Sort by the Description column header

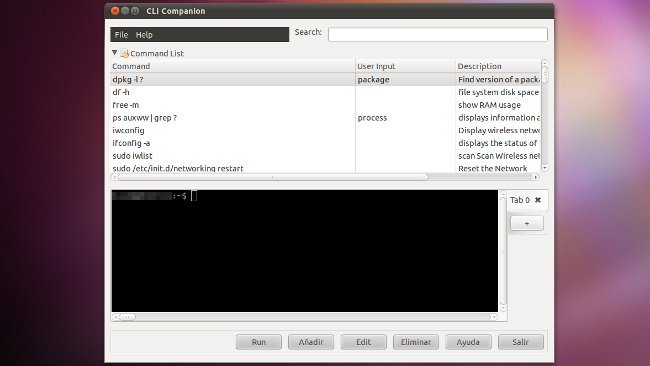click(498, 66)
